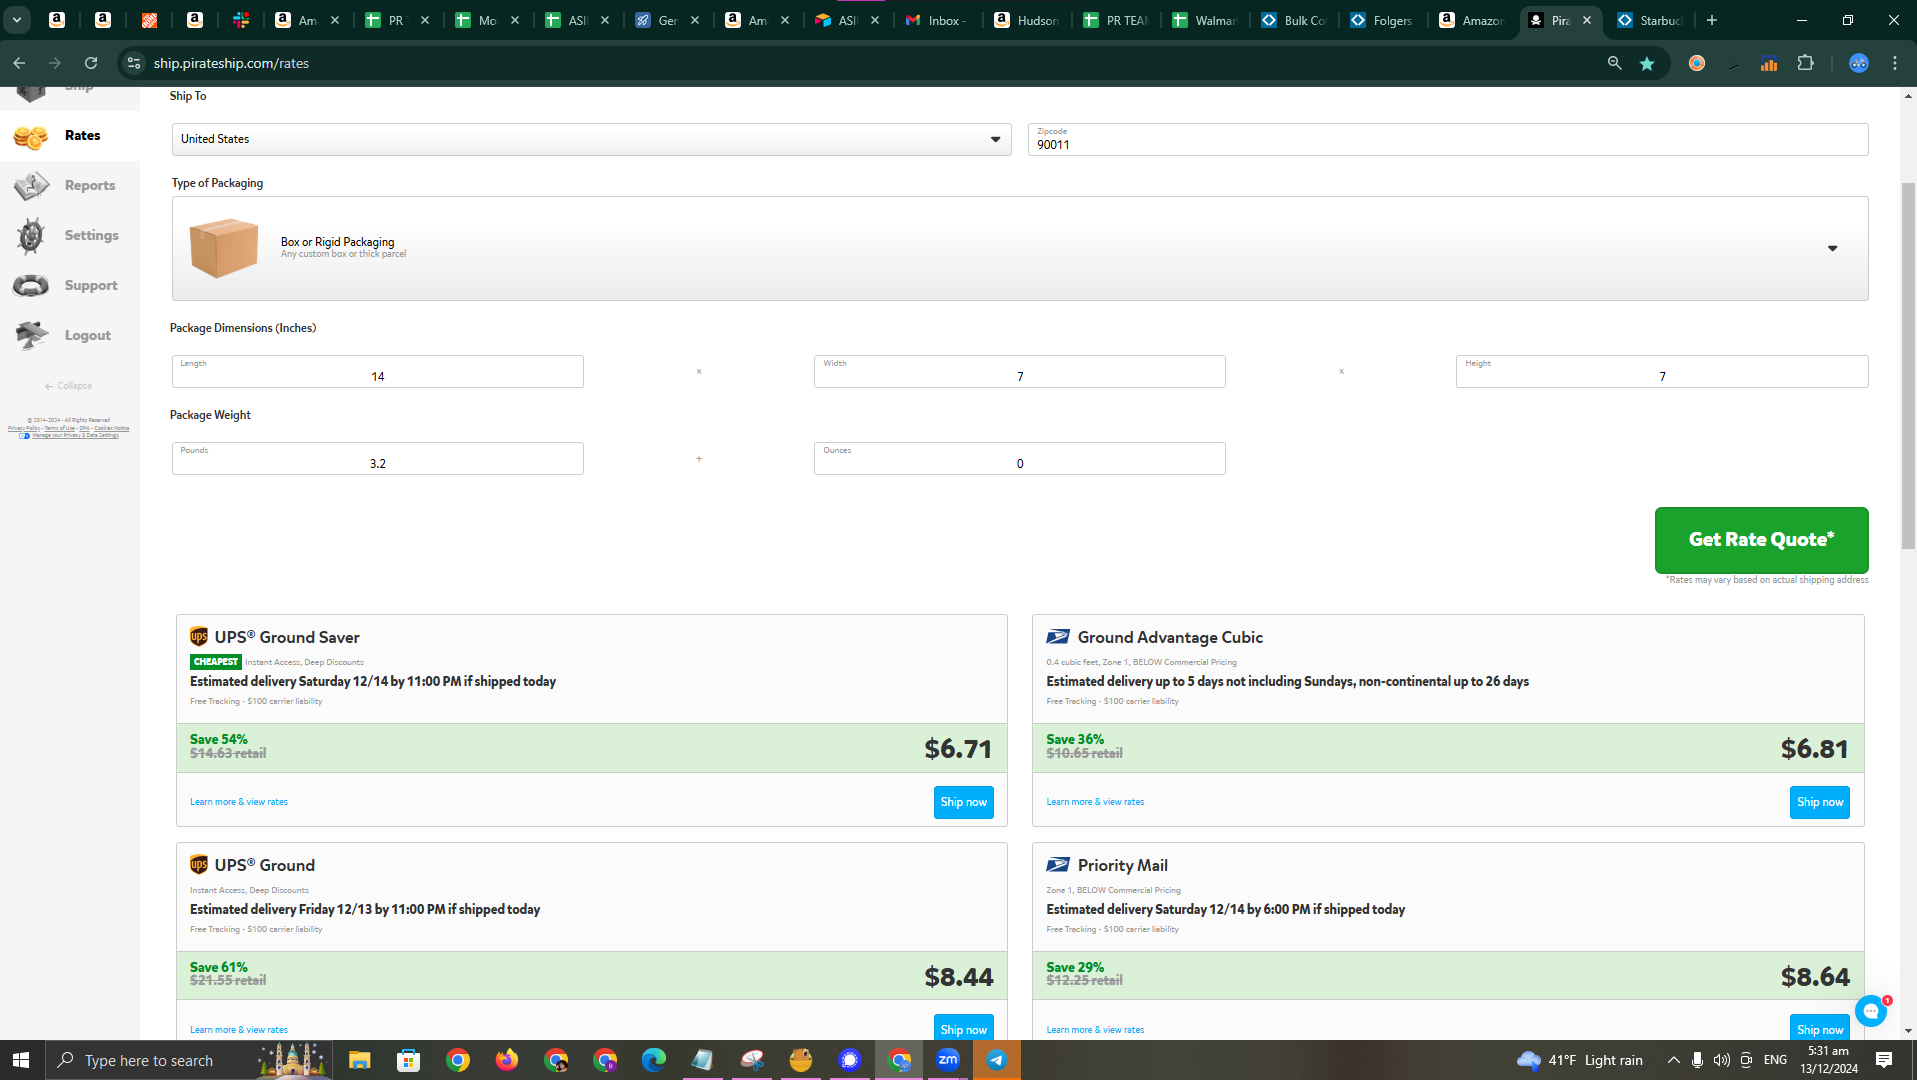Open the United States country dropdown
Viewport: 1917px width, 1080px height.
(591, 139)
